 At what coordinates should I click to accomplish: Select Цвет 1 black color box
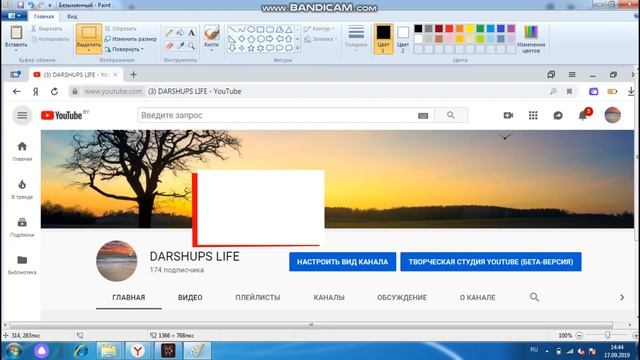(383, 39)
